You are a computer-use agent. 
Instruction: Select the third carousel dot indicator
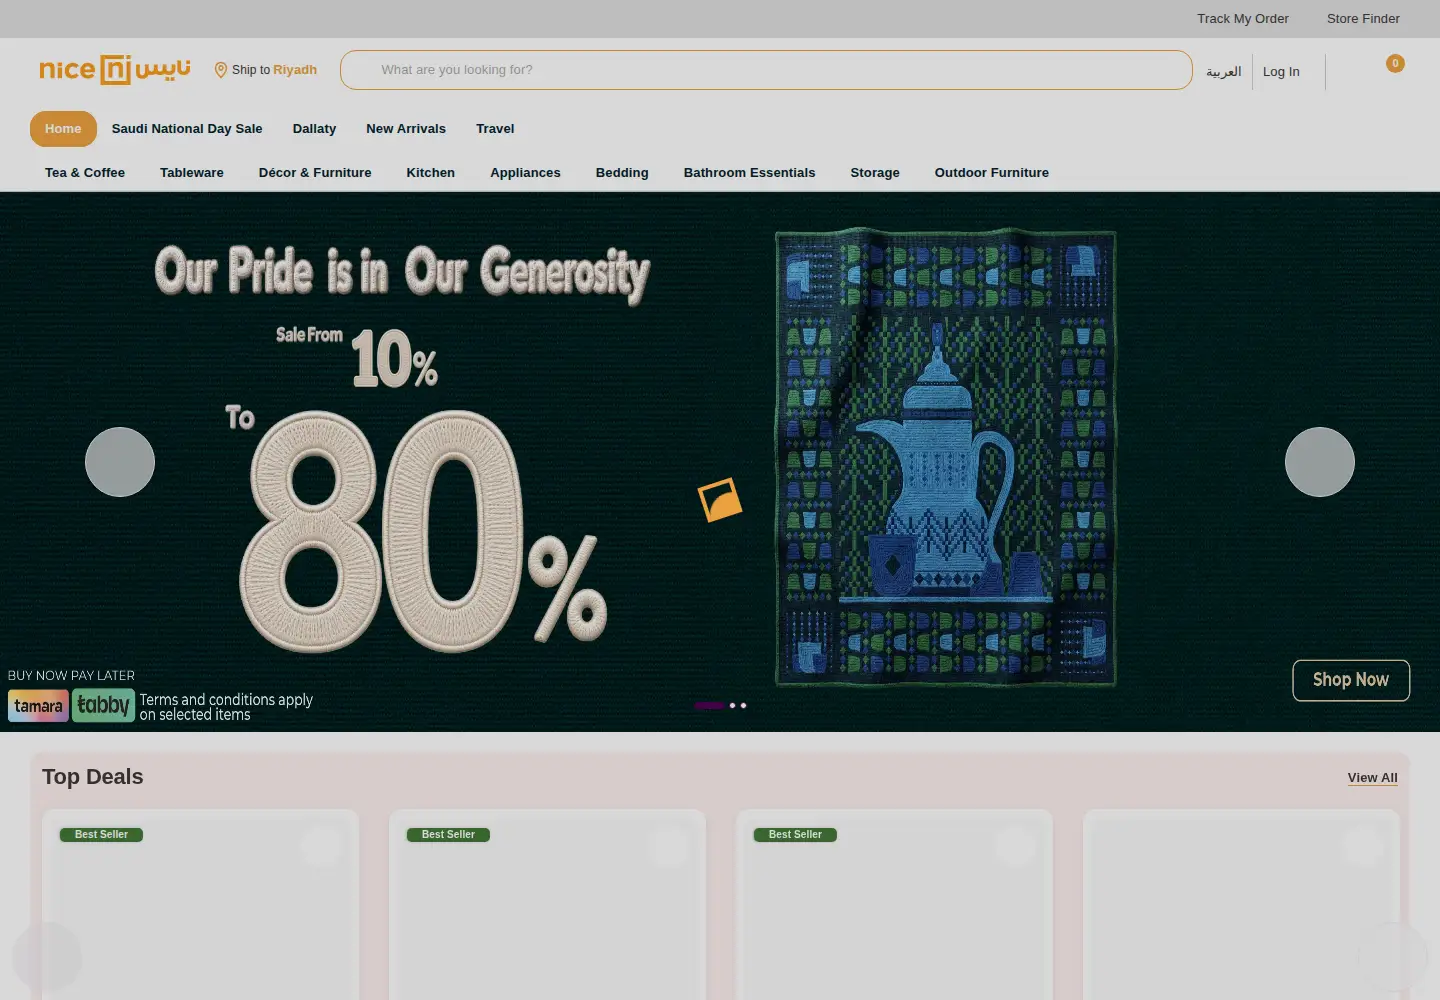point(743,705)
